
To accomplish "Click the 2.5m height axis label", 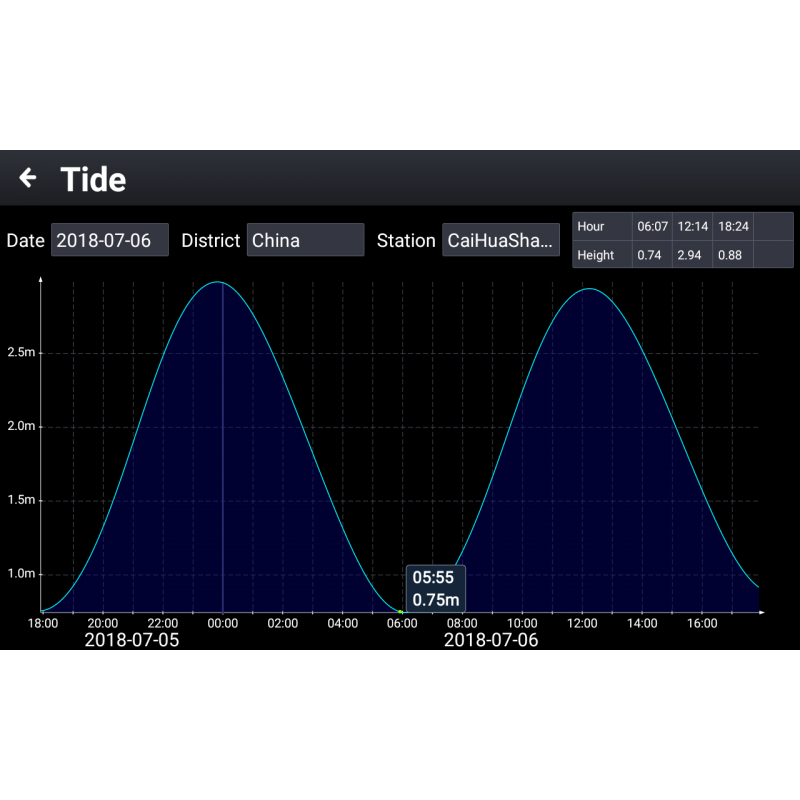I will [21, 353].
